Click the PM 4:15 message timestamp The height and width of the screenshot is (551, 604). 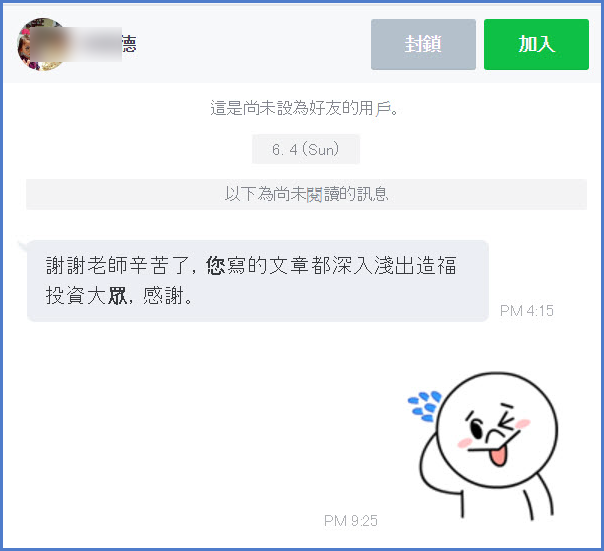pos(527,311)
